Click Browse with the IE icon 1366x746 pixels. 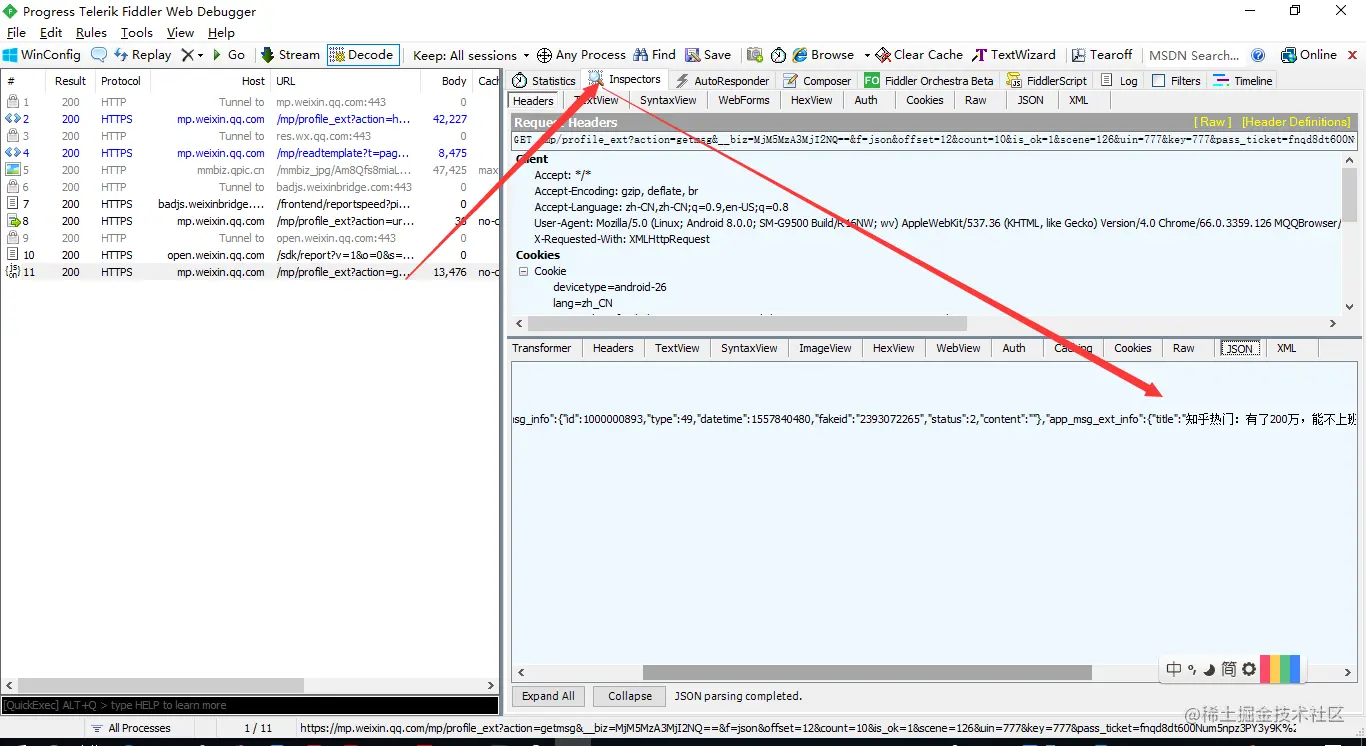pyautogui.click(x=823, y=55)
